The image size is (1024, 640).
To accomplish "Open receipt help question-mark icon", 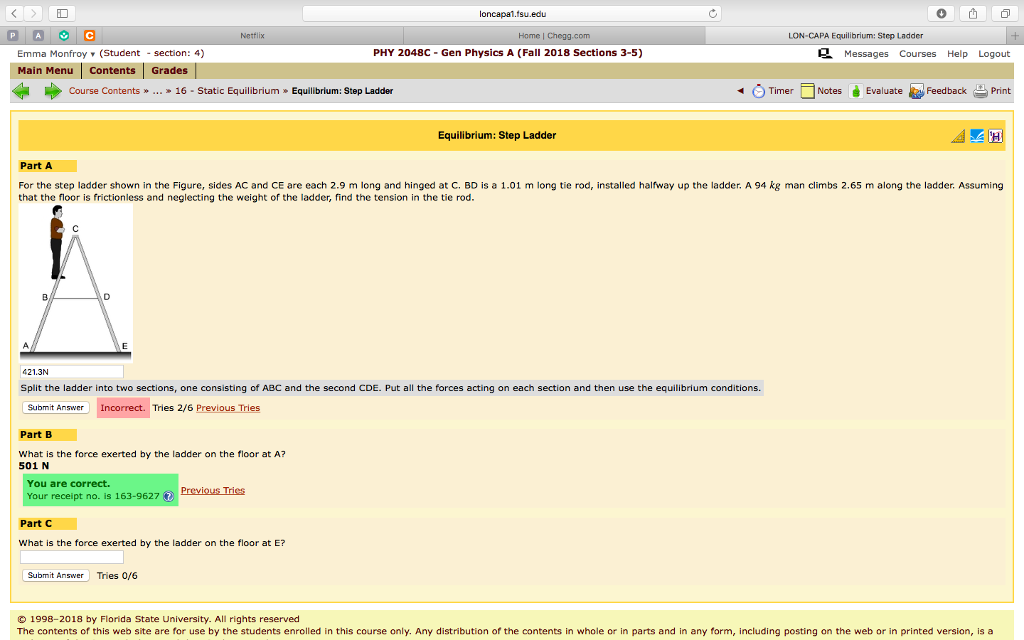I will click(x=168, y=496).
